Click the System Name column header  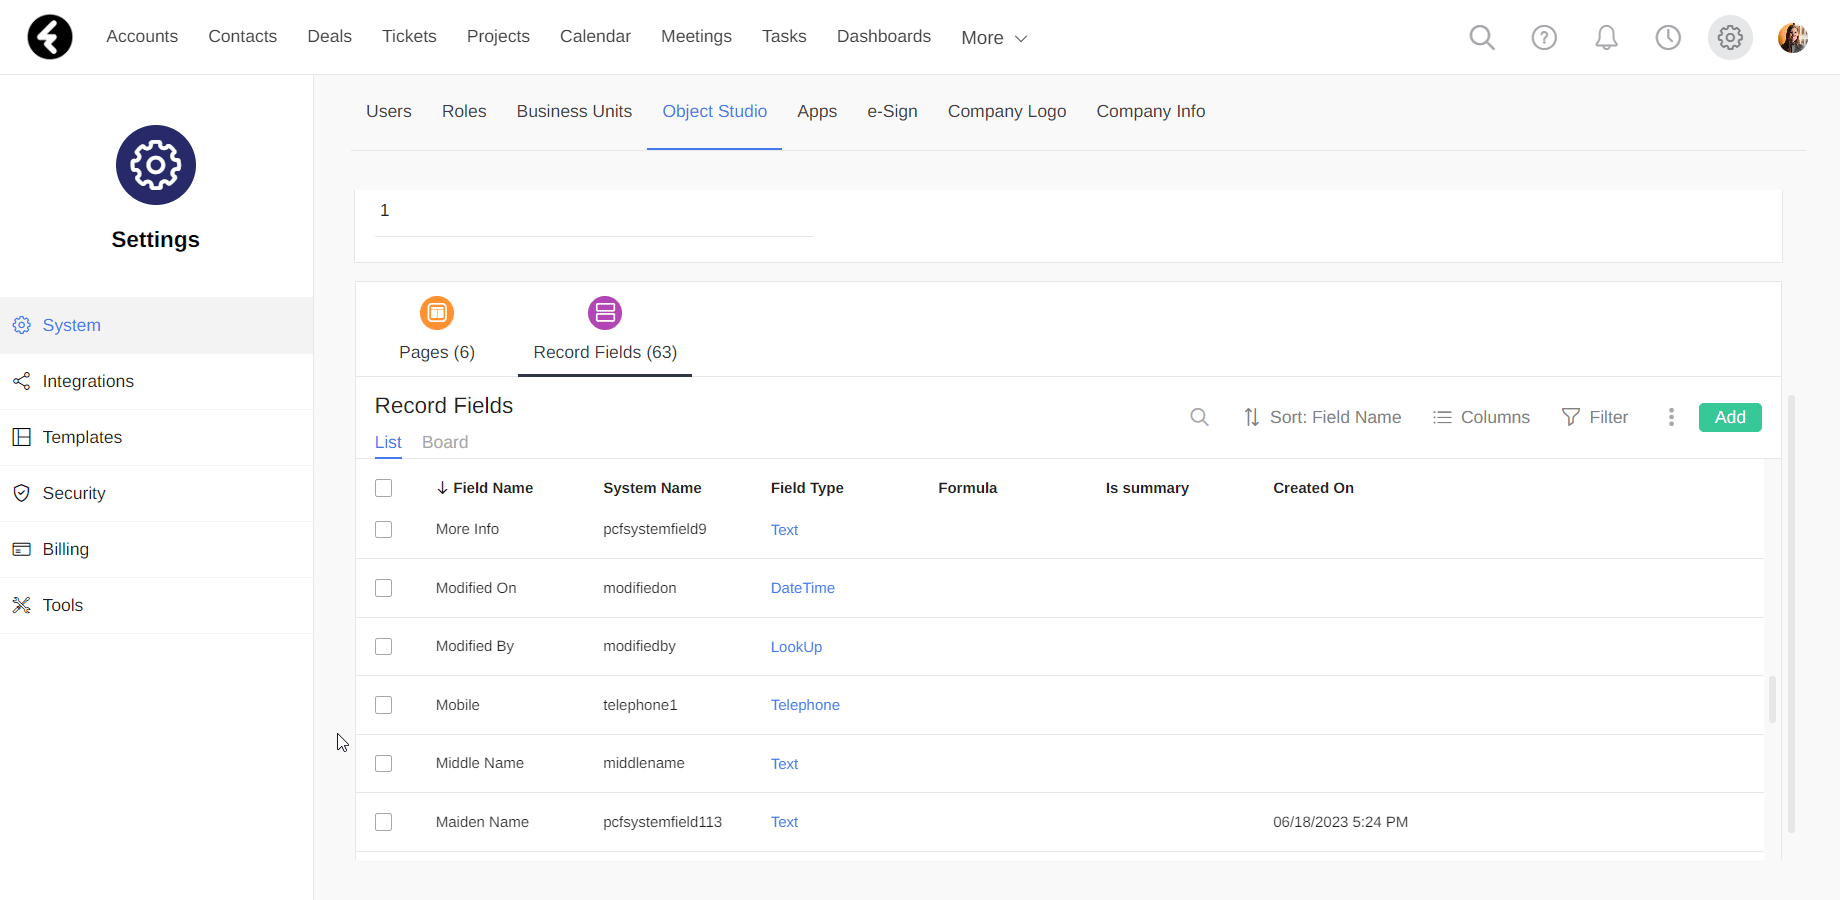[652, 488]
